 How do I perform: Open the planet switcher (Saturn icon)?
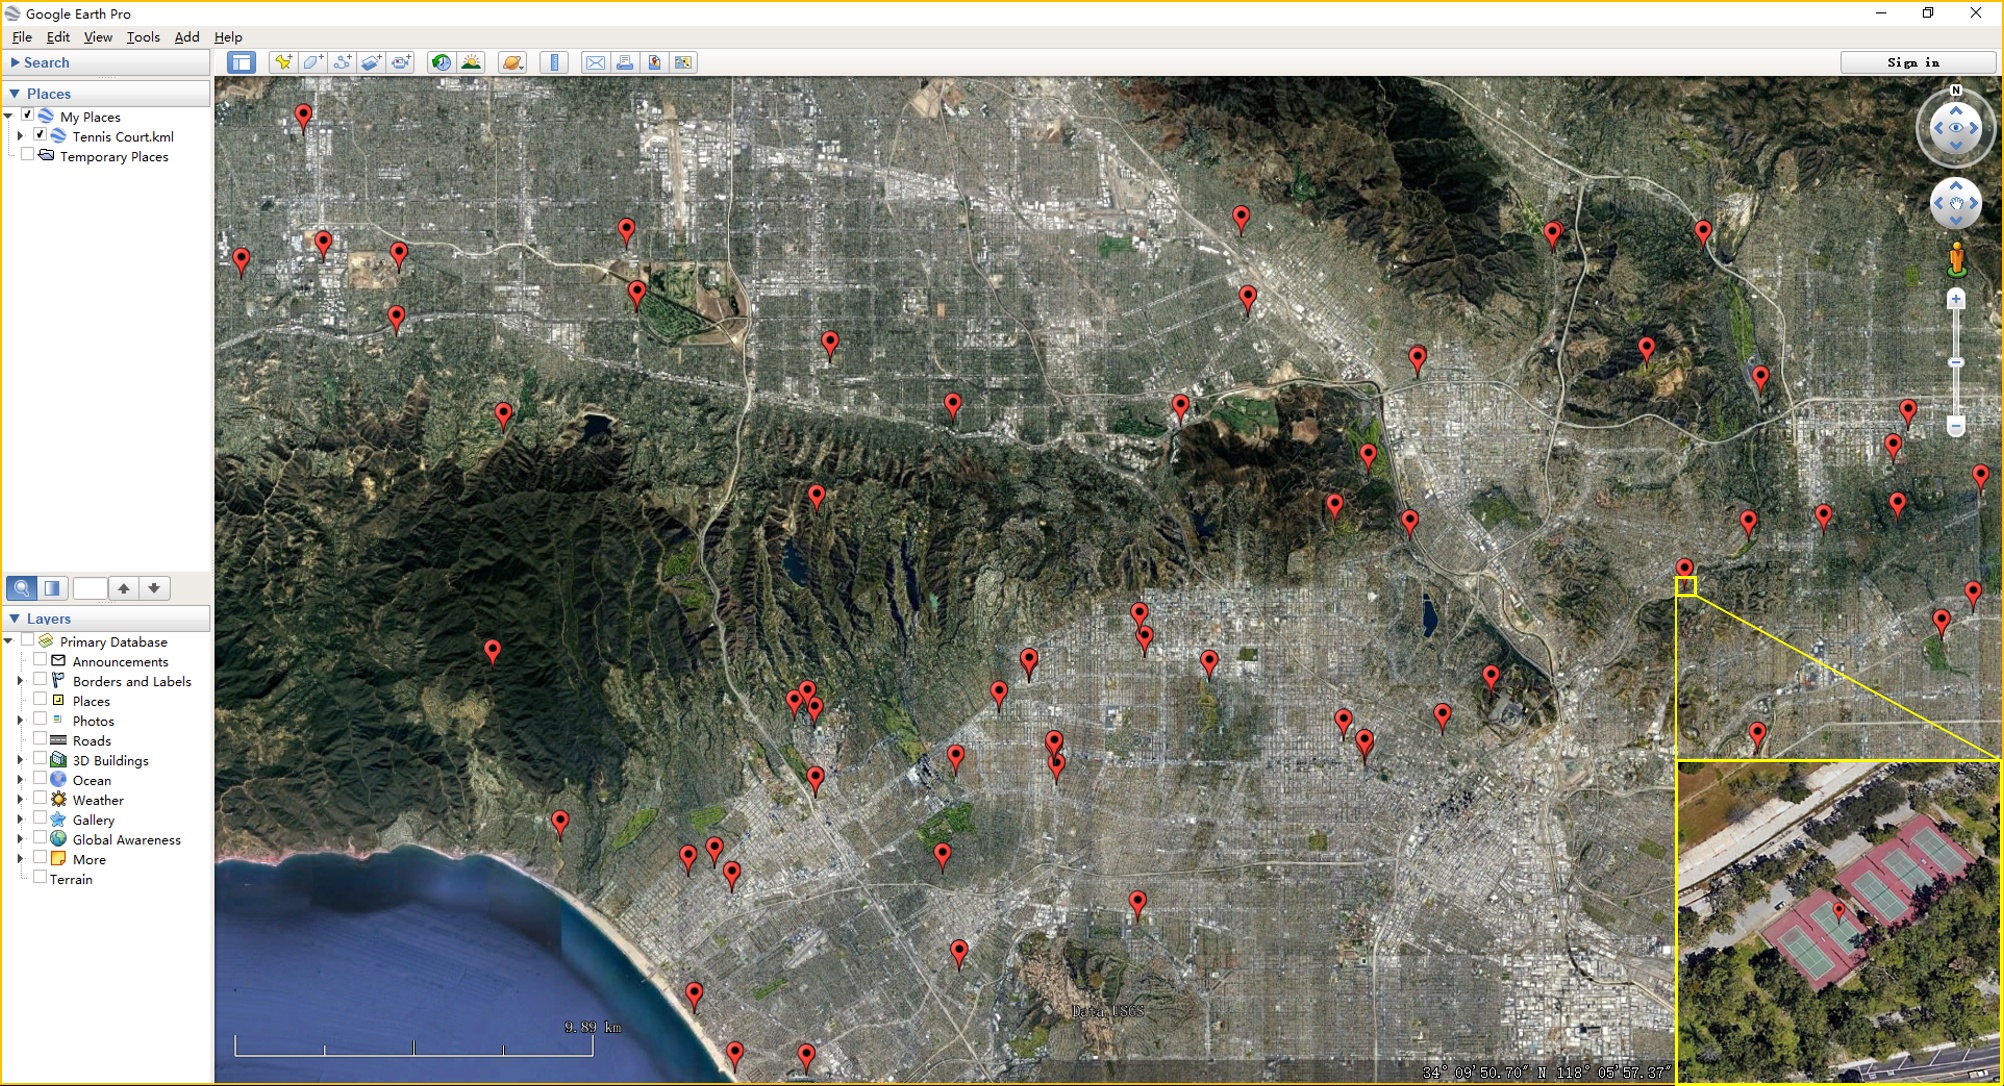tap(513, 62)
